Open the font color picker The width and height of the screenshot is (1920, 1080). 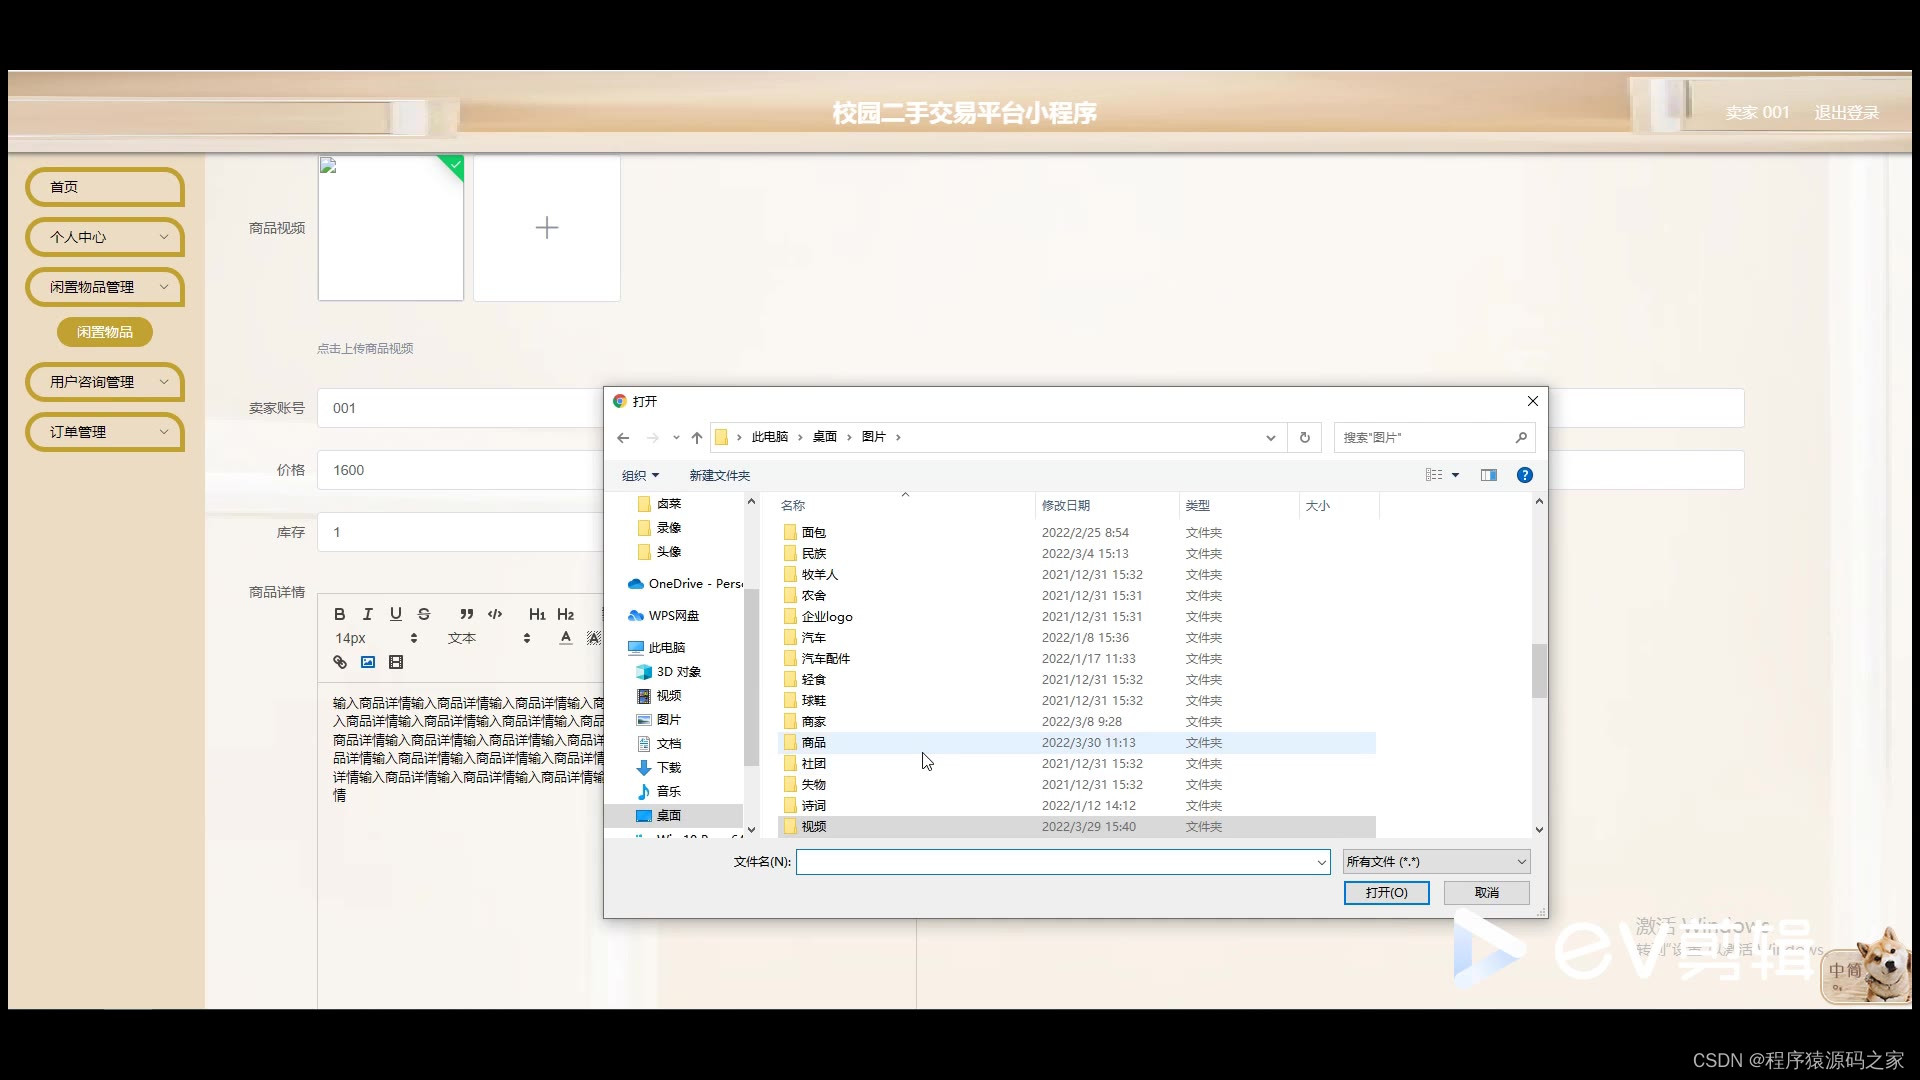pyautogui.click(x=566, y=638)
